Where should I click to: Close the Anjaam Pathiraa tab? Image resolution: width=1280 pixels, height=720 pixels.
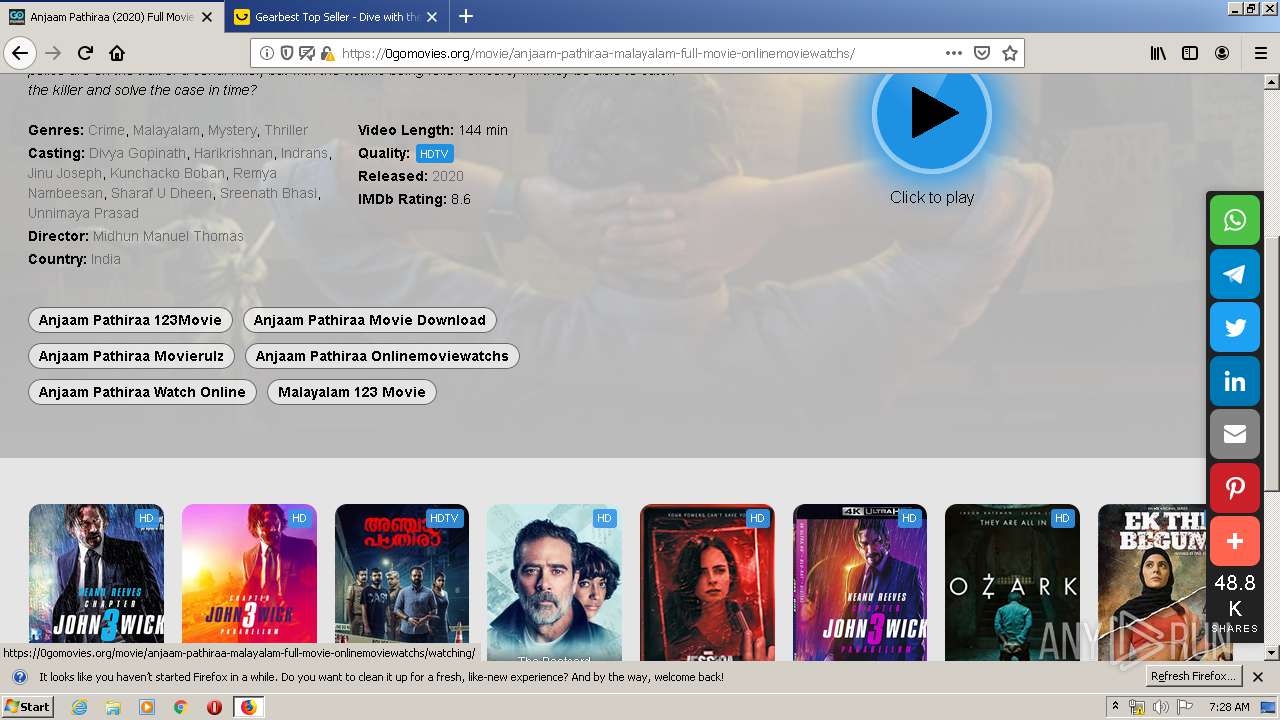click(207, 17)
